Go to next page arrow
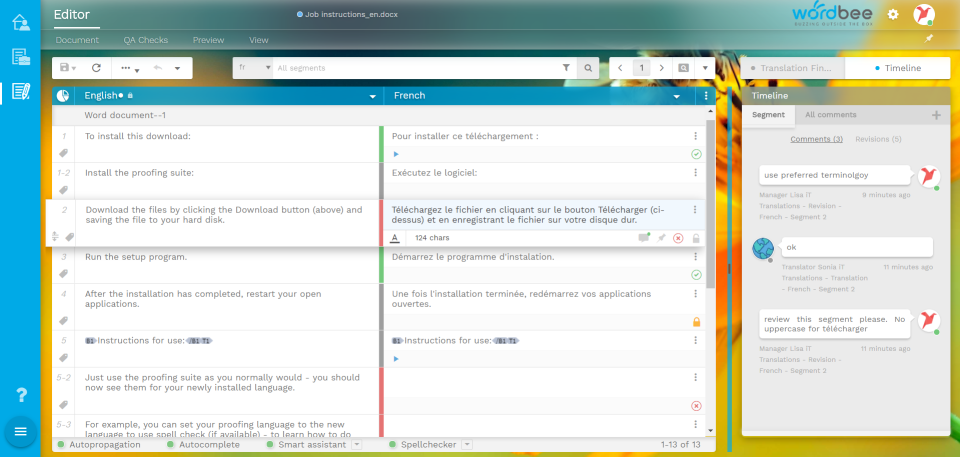This screenshot has width=960, height=457. (661, 68)
